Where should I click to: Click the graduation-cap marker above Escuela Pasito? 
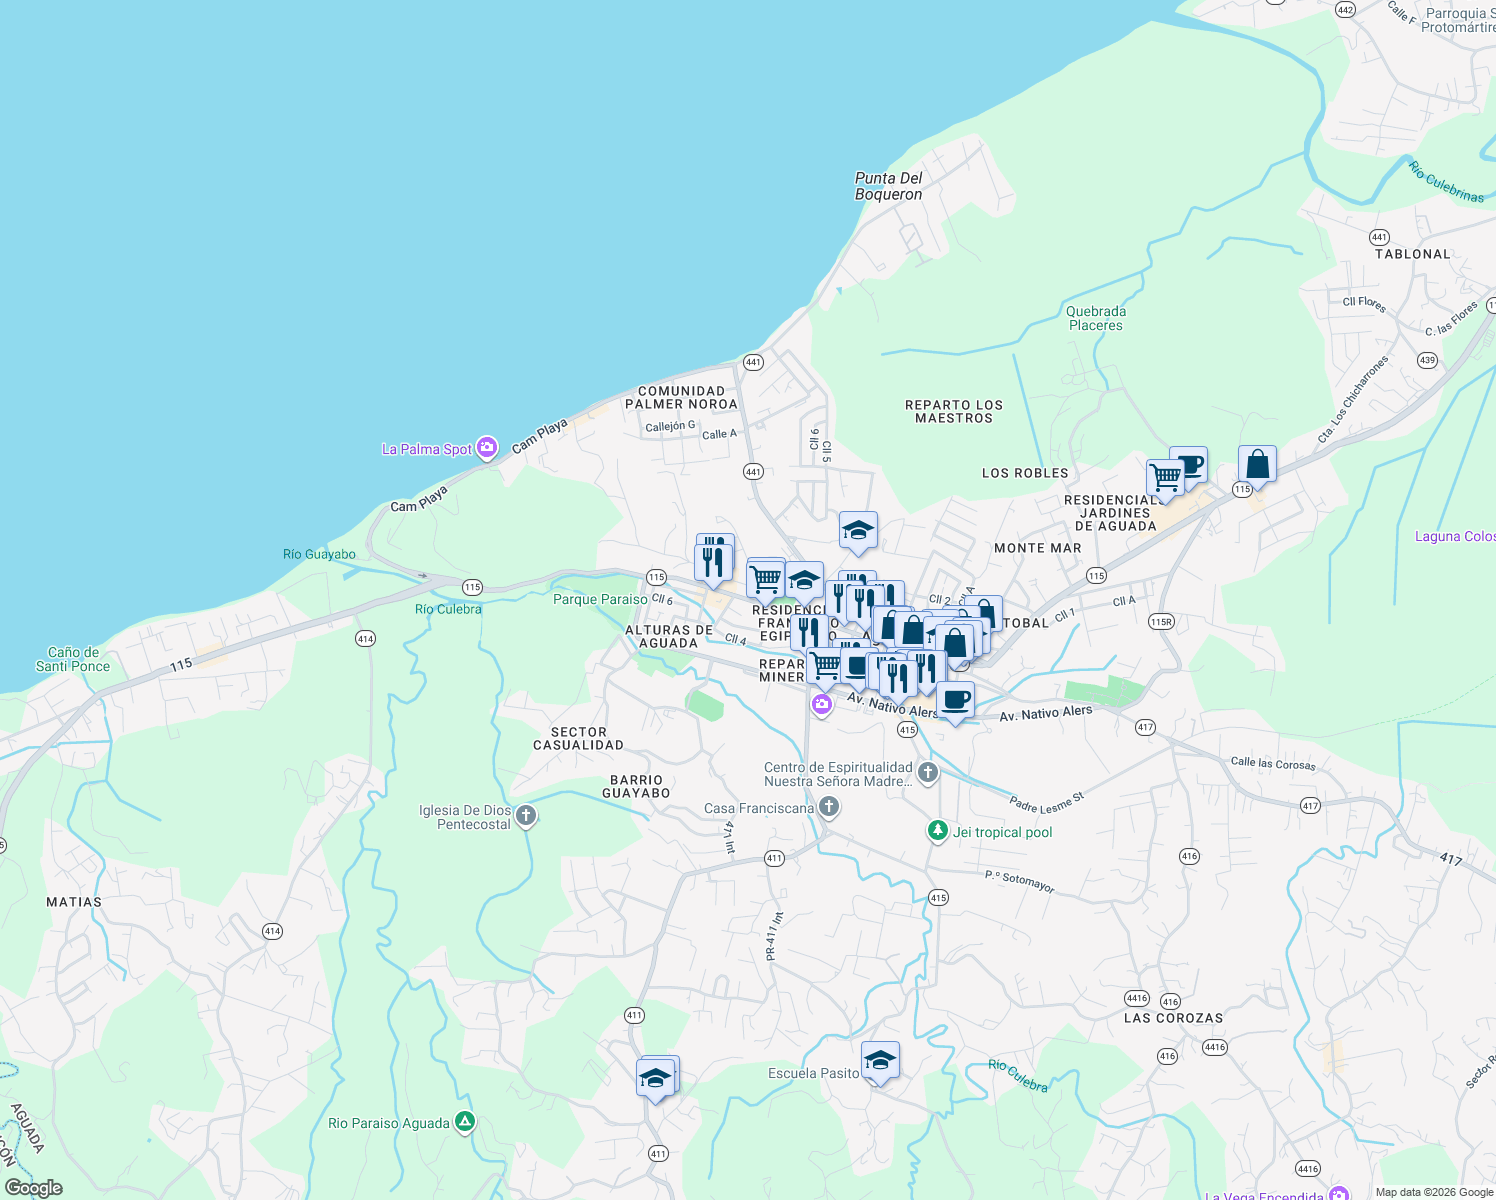pos(879,1059)
